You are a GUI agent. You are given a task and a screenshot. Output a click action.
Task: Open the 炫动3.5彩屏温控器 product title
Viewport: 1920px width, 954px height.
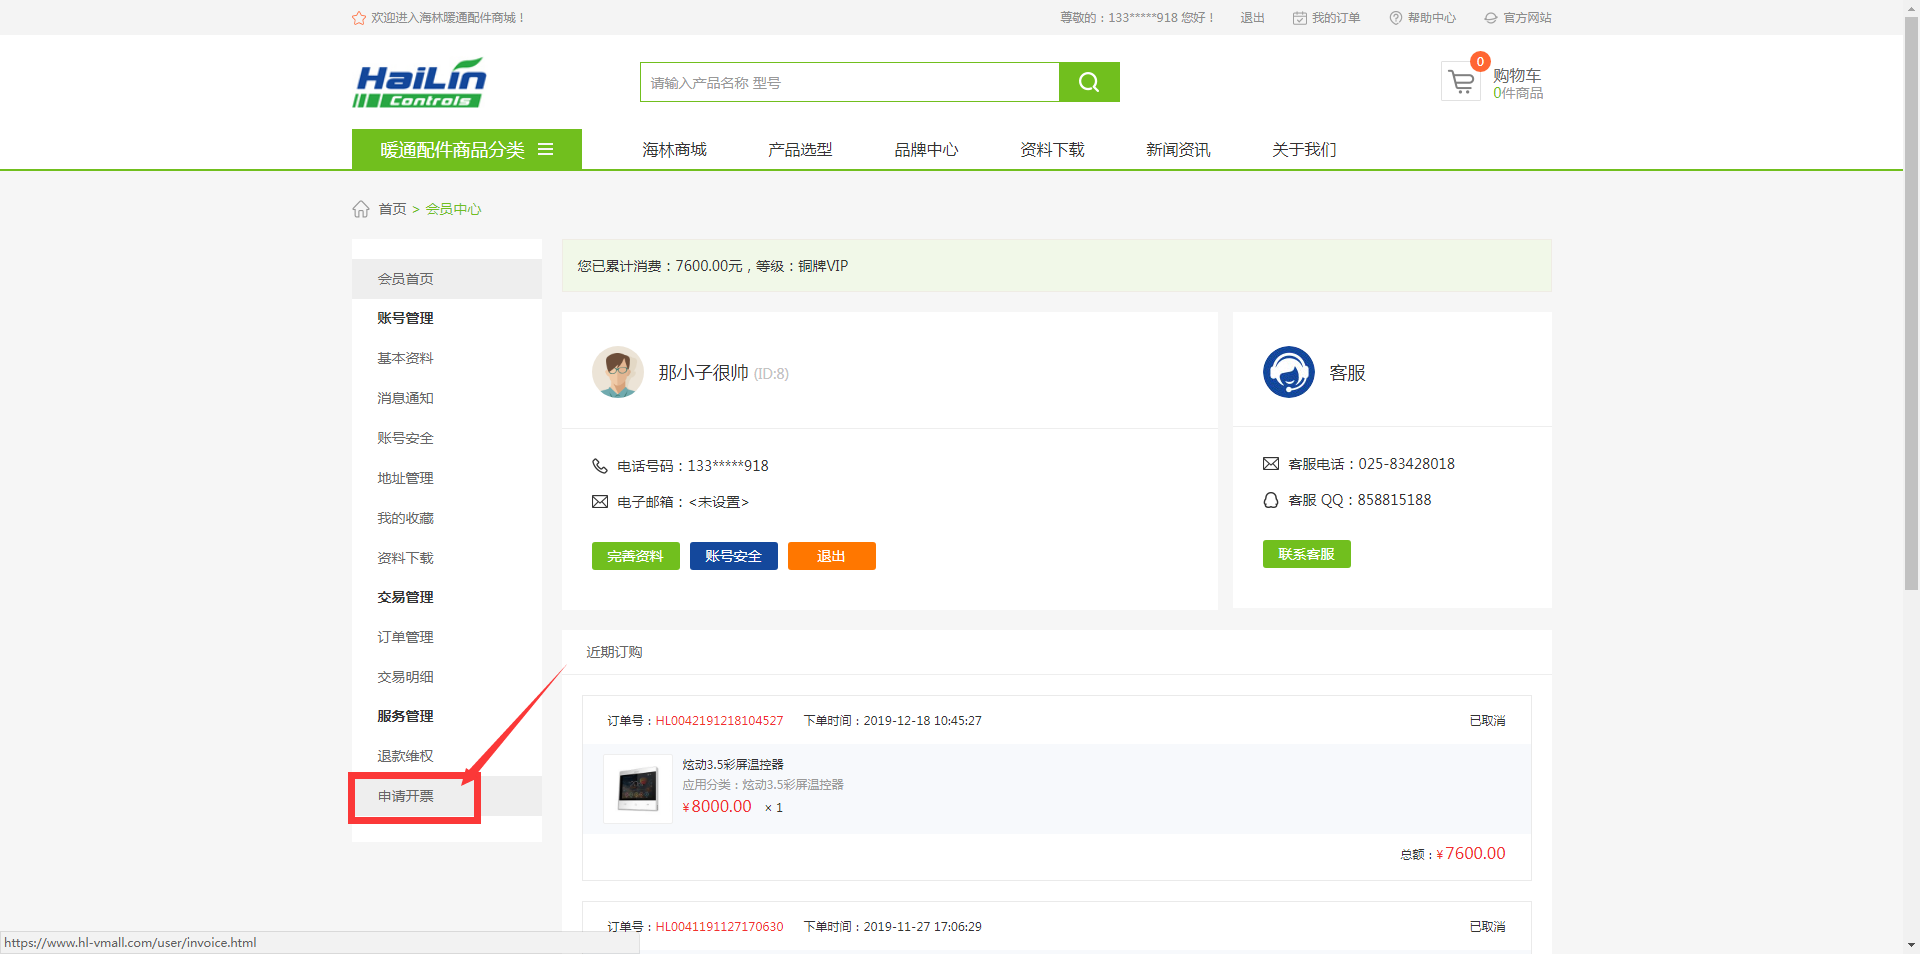pyautogui.click(x=733, y=764)
